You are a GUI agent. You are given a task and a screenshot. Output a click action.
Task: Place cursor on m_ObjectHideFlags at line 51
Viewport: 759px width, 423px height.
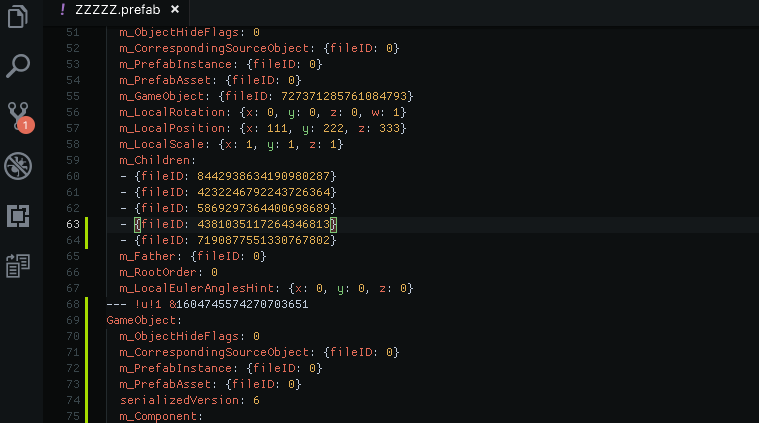pyautogui.click(x=179, y=32)
